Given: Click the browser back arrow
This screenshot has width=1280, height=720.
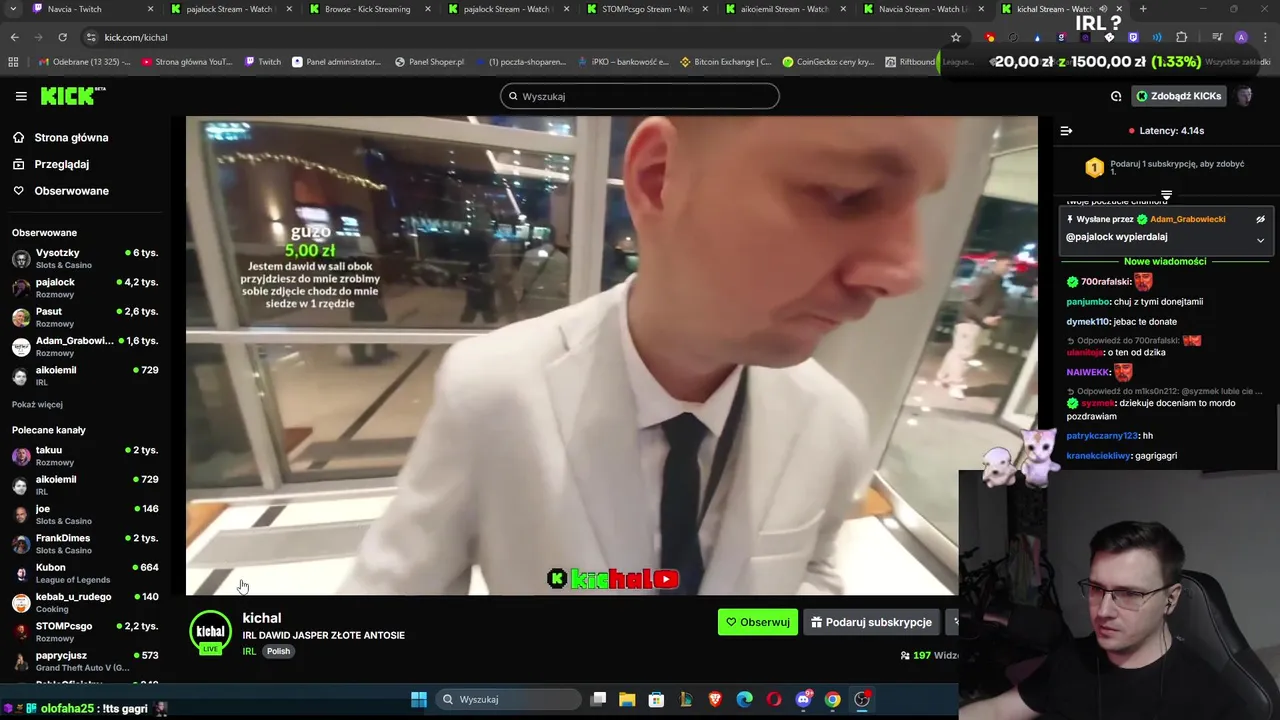Looking at the screenshot, I should coord(15,37).
